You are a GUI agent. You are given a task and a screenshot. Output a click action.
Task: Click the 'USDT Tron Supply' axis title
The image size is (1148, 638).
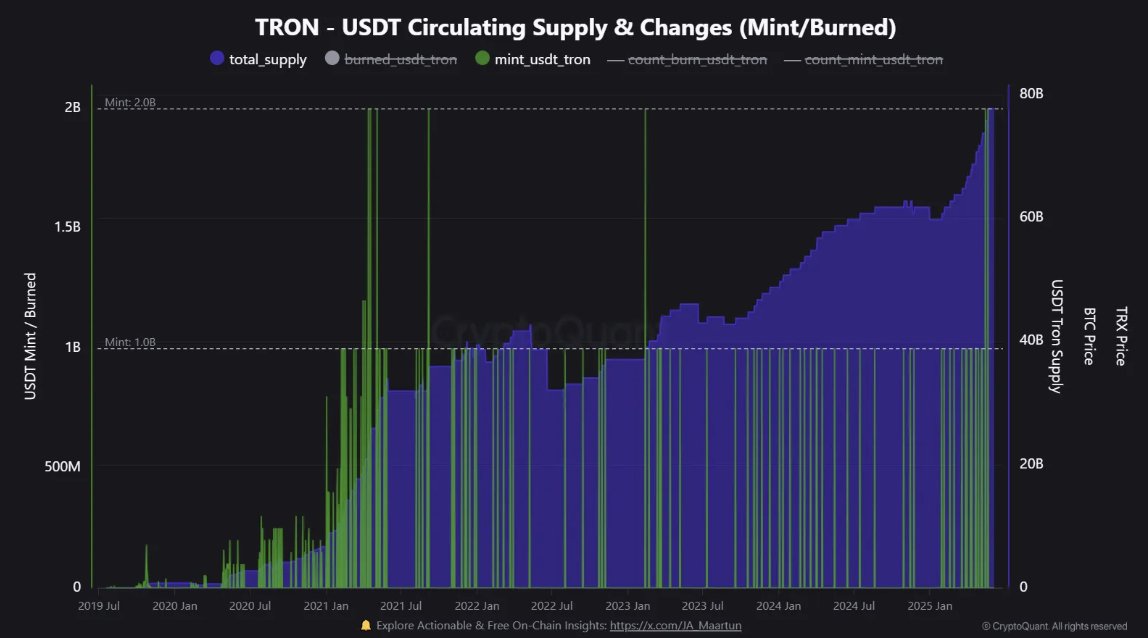click(x=1056, y=336)
